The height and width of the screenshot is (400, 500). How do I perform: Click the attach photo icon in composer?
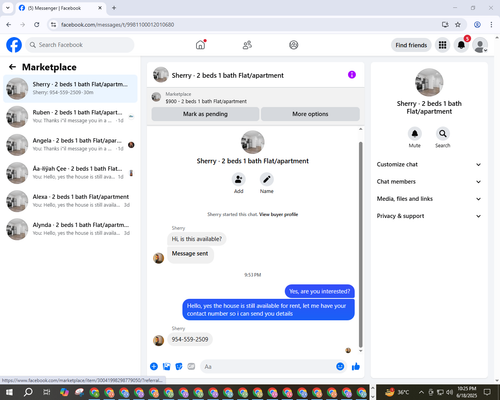click(166, 367)
